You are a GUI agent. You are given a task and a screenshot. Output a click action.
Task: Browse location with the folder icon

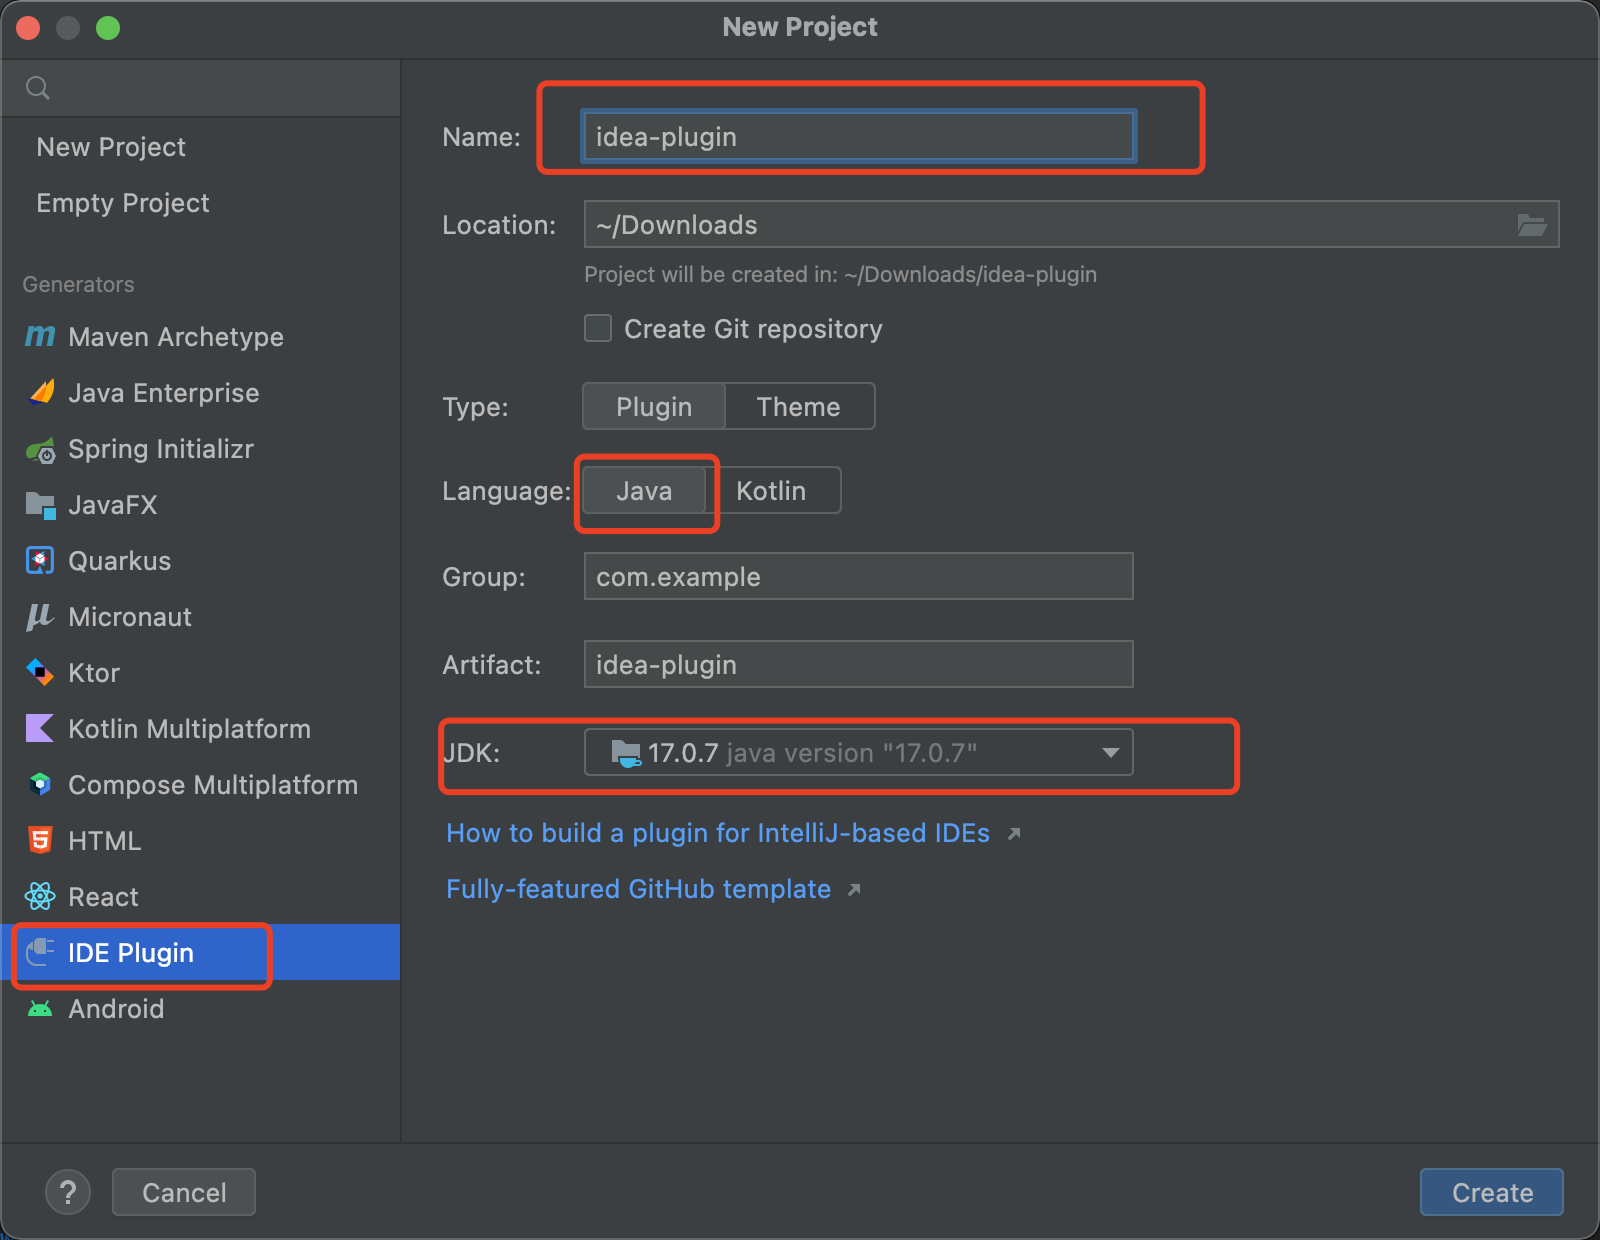(1531, 225)
